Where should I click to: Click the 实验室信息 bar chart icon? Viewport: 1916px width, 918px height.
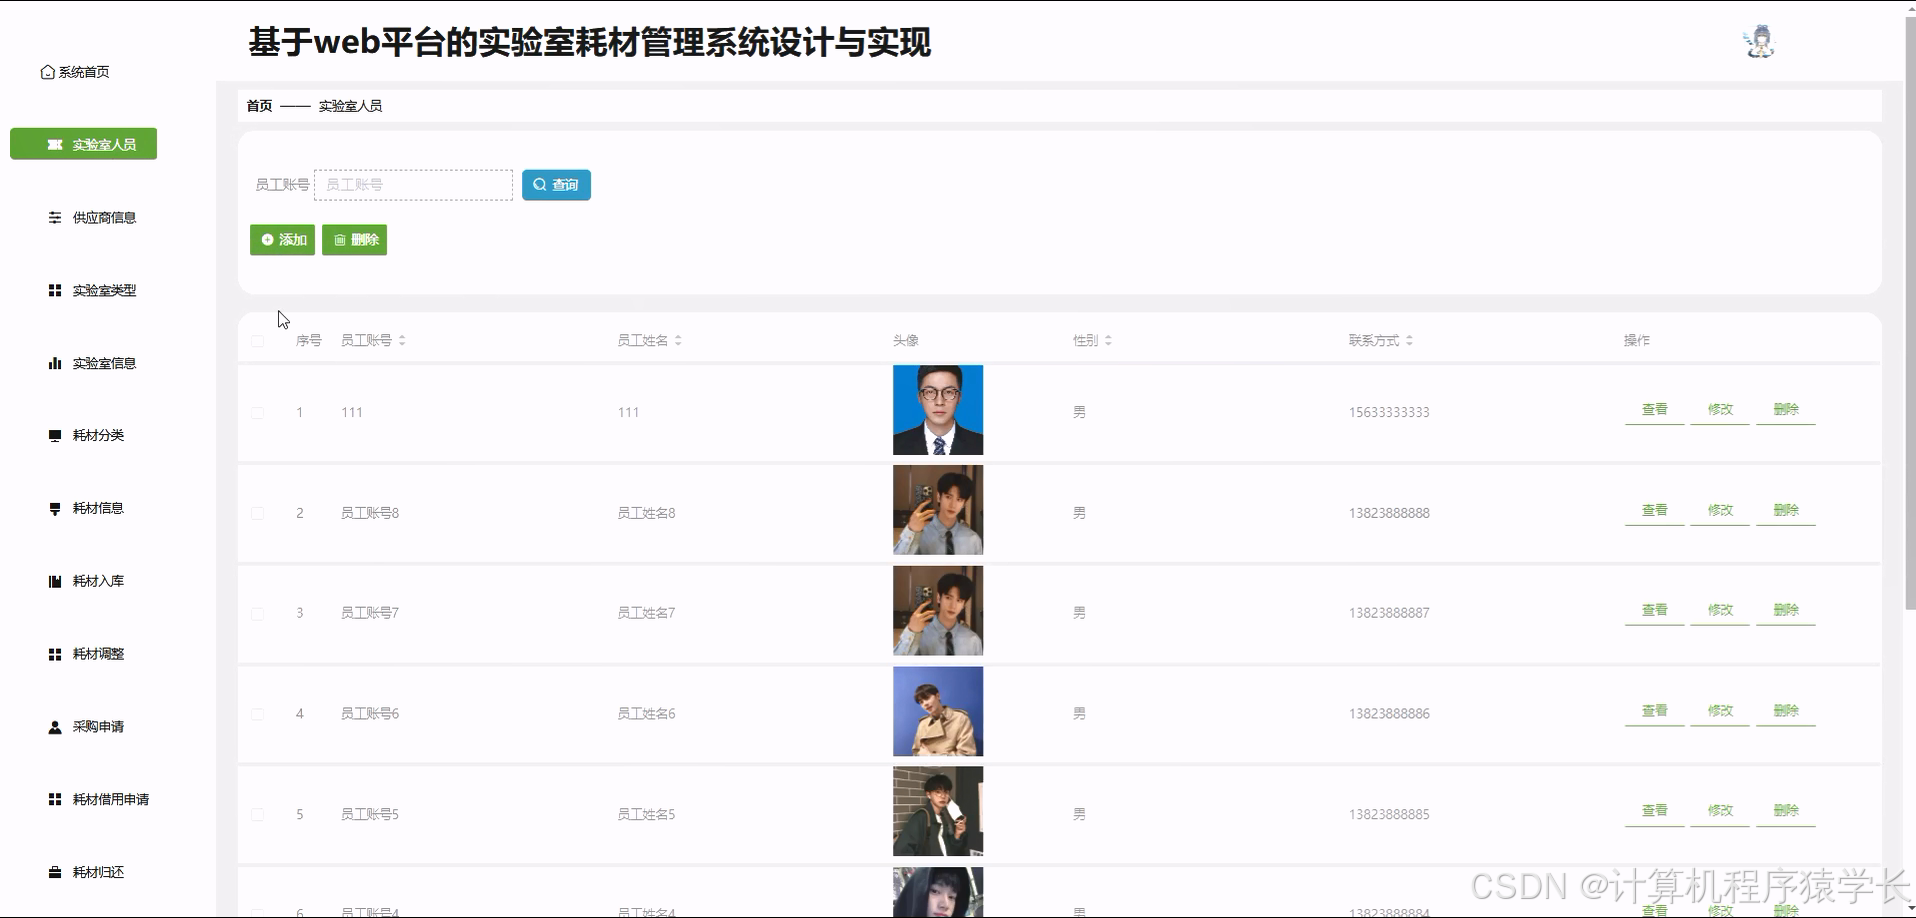[55, 363]
